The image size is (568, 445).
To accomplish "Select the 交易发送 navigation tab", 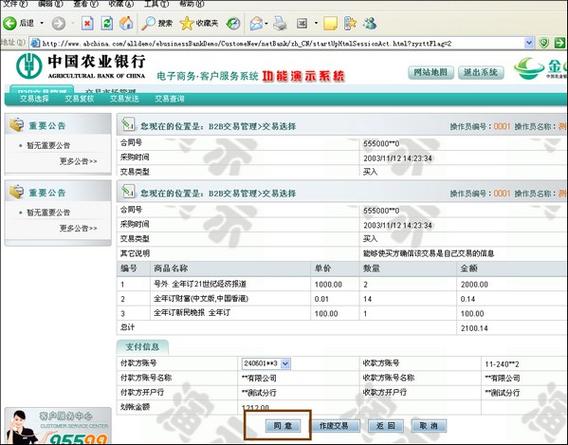I will point(124,99).
